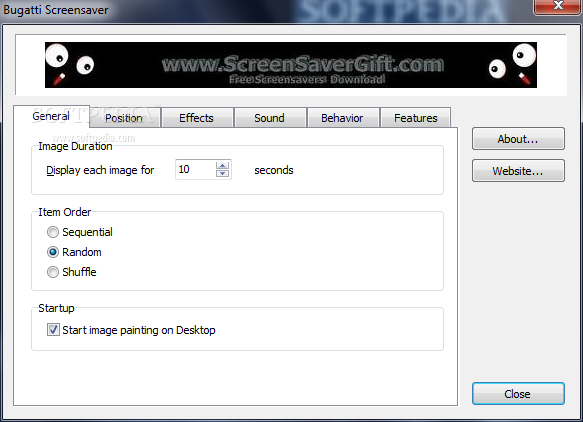
Task: Decrease image duration with down arrow
Action: point(222,173)
